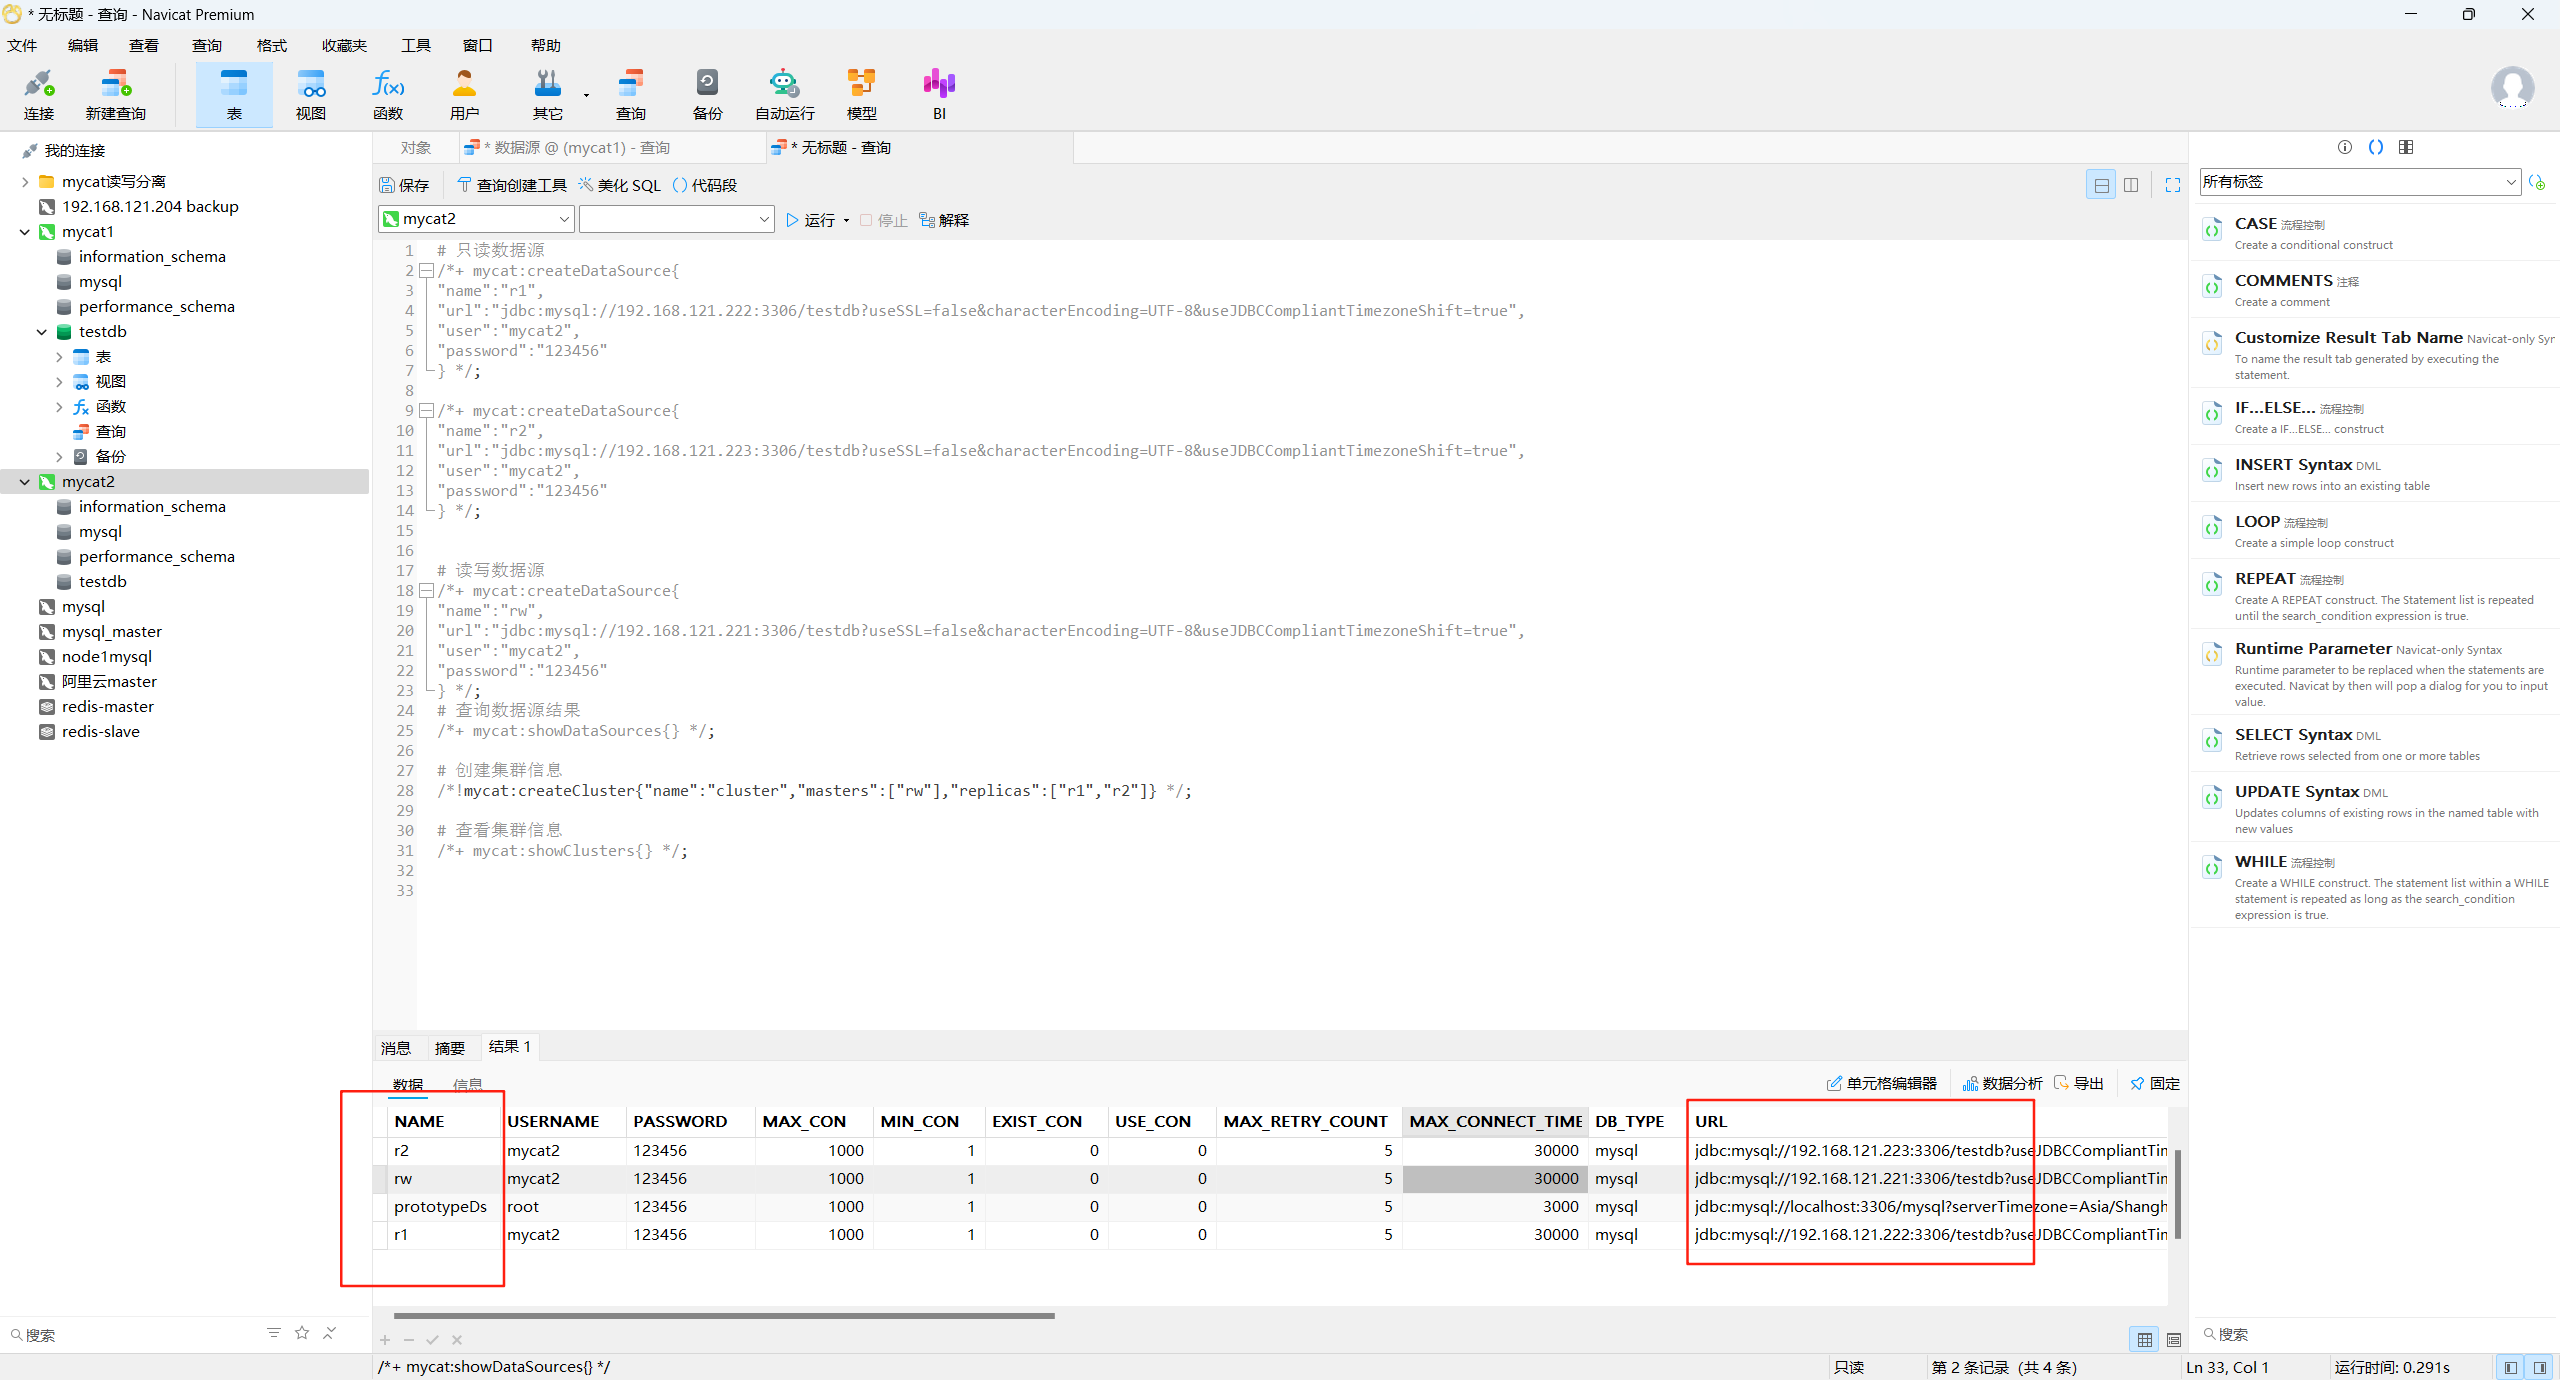The image size is (2560, 1380).
Task: Switch to form view icon
Action: 2174,1340
